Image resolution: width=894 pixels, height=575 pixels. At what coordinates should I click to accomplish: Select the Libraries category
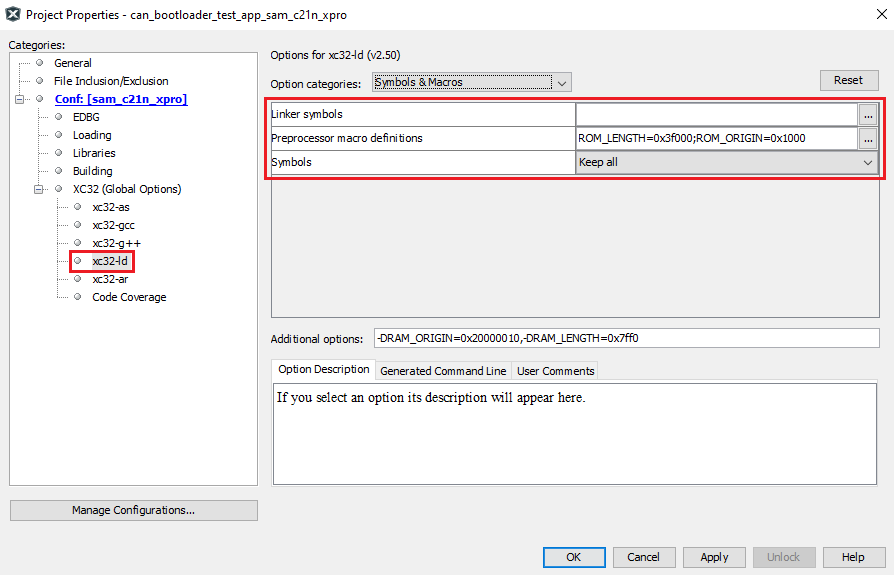(x=94, y=153)
